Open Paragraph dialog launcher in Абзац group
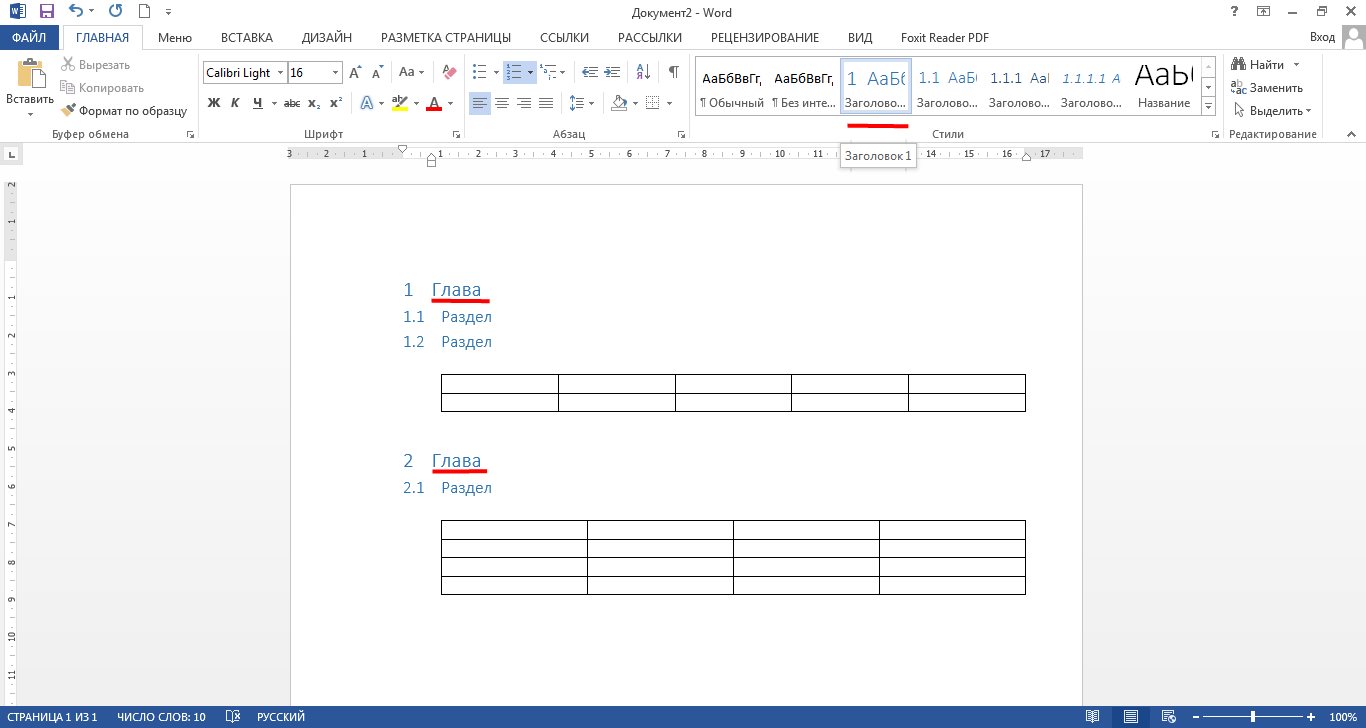1366x728 pixels. click(x=682, y=134)
